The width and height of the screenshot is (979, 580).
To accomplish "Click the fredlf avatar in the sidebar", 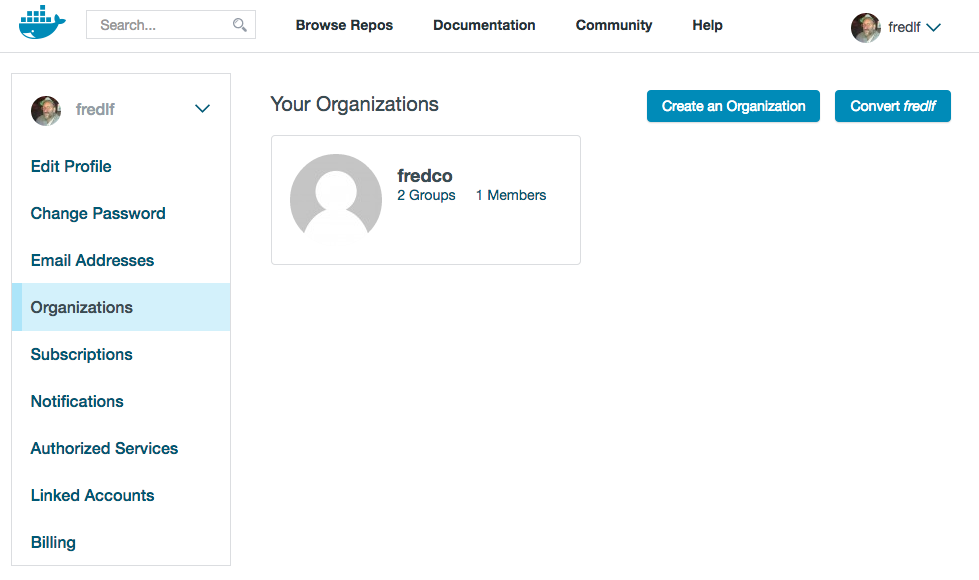I will (46, 111).
